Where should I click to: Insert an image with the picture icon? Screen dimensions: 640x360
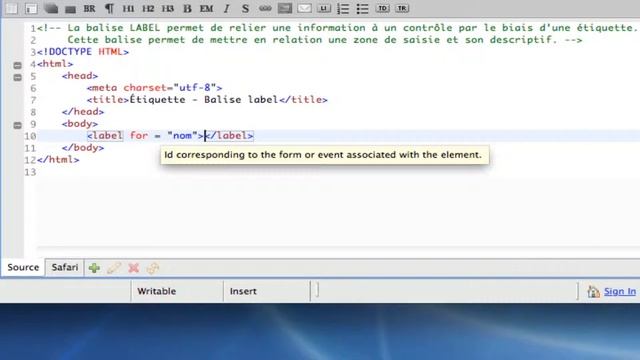click(x=284, y=9)
